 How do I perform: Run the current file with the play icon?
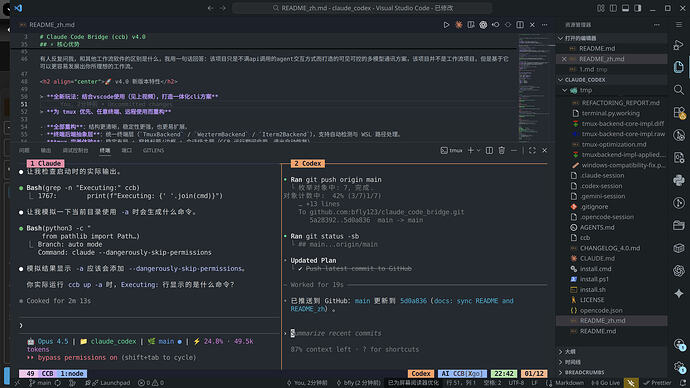446,25
